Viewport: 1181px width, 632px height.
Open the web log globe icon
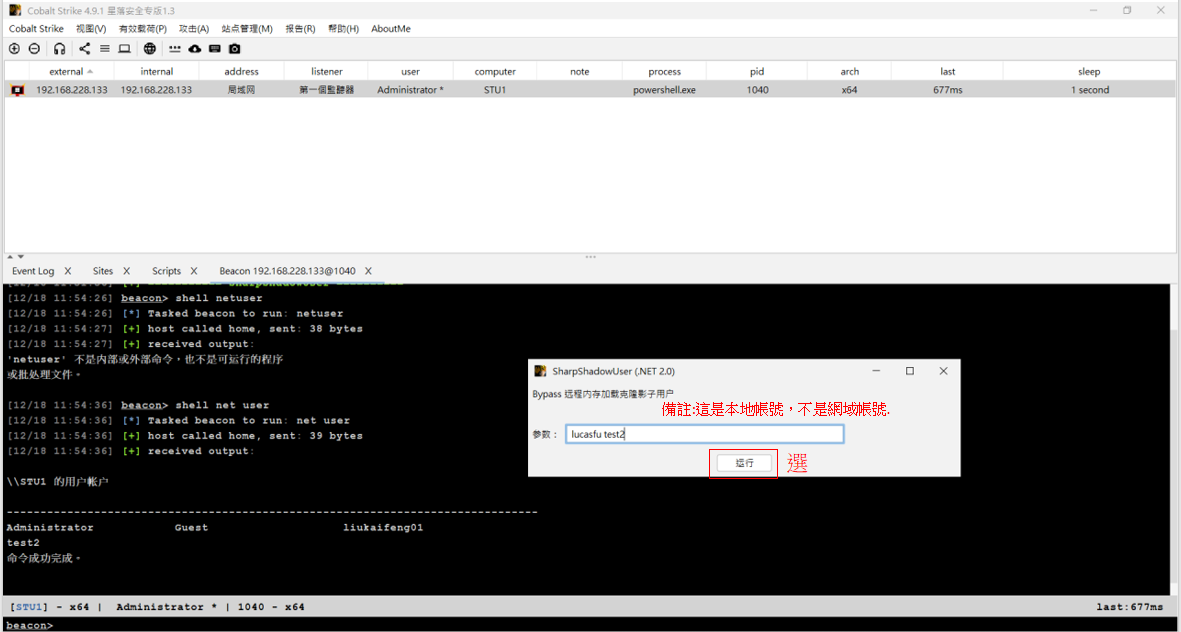point(150,48)
